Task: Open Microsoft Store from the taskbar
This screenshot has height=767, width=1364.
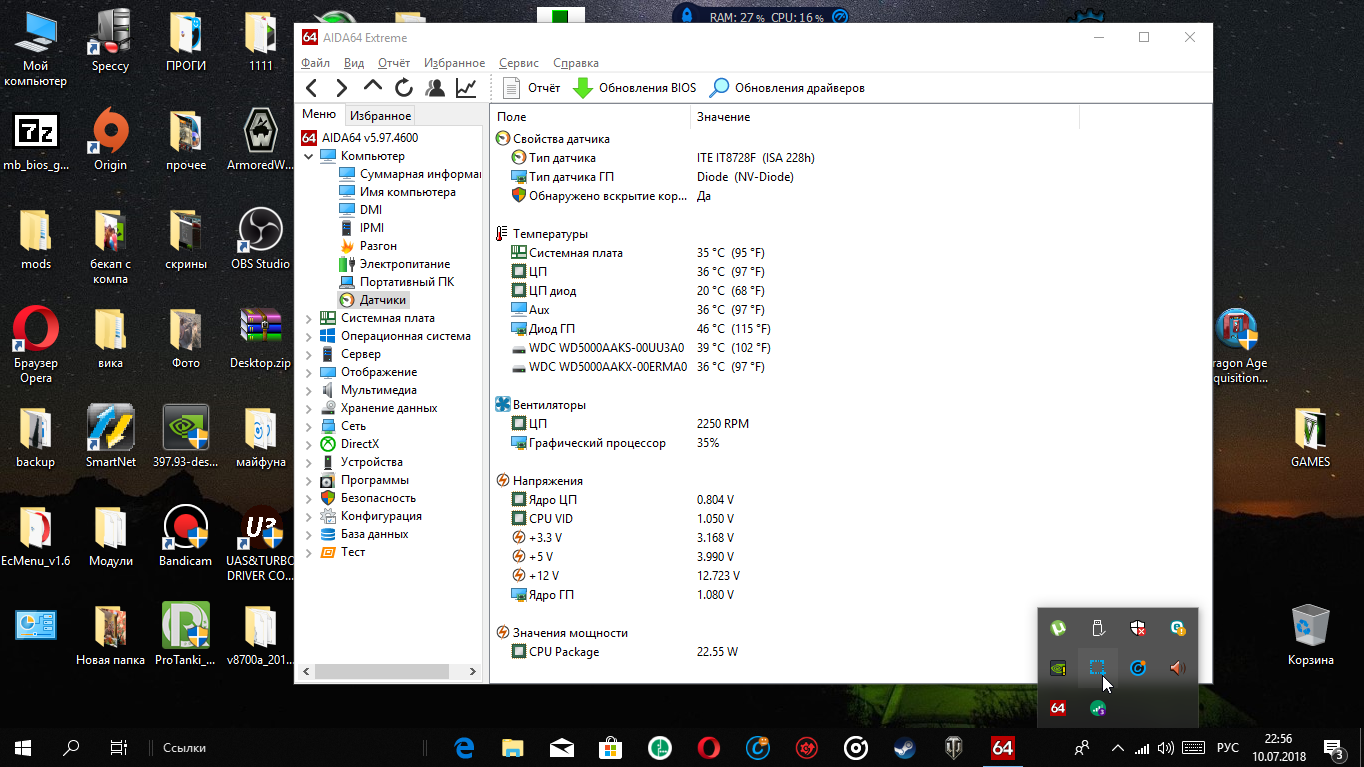Action: [x=611, y=747]
